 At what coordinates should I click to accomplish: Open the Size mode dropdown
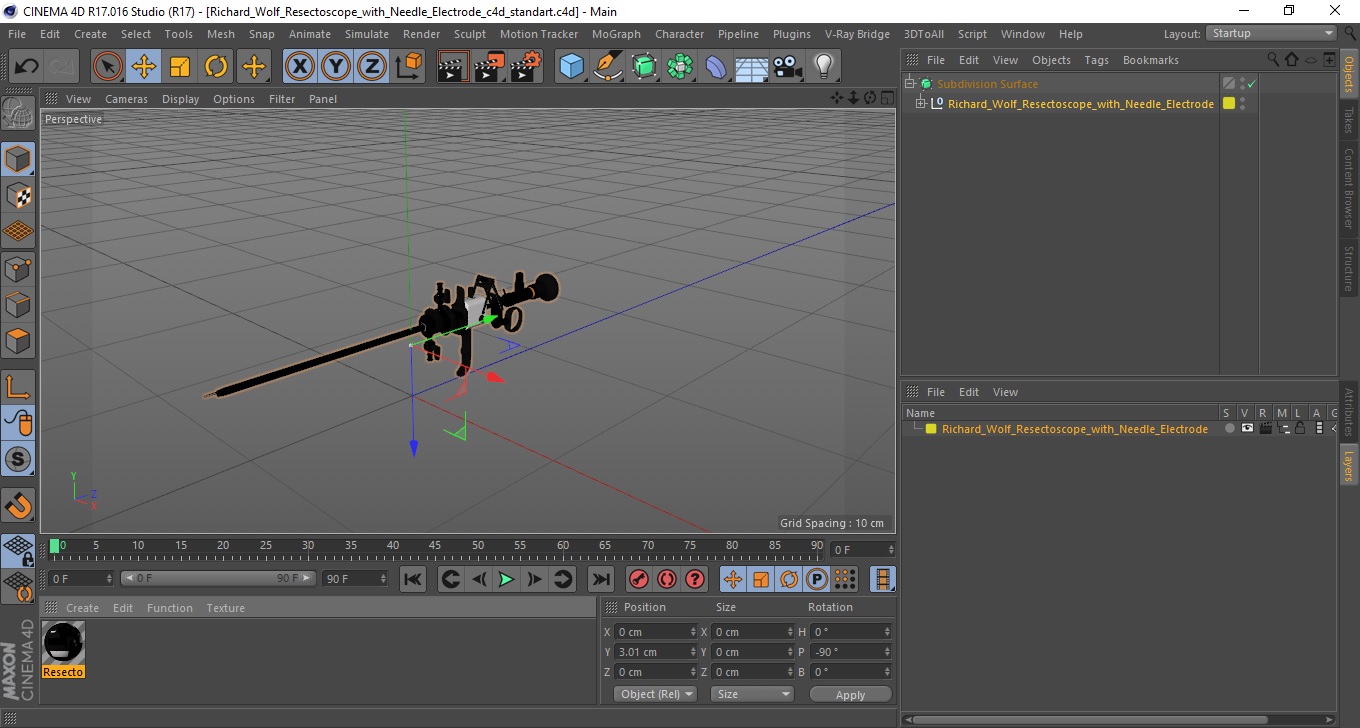[x=752, y=694]
